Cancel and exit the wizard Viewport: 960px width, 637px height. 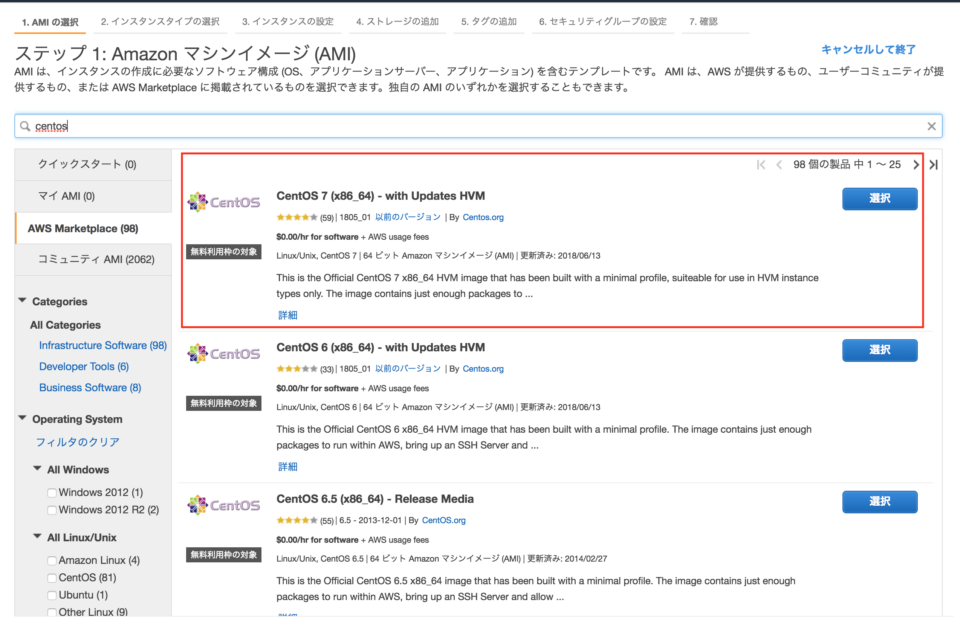click(x=868, y=50)
